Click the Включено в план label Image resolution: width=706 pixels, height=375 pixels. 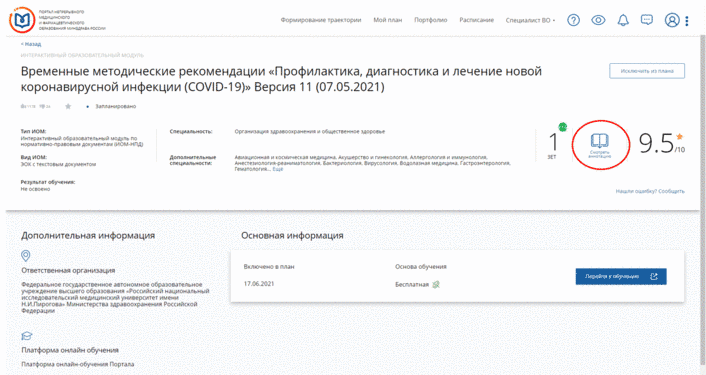269,267
